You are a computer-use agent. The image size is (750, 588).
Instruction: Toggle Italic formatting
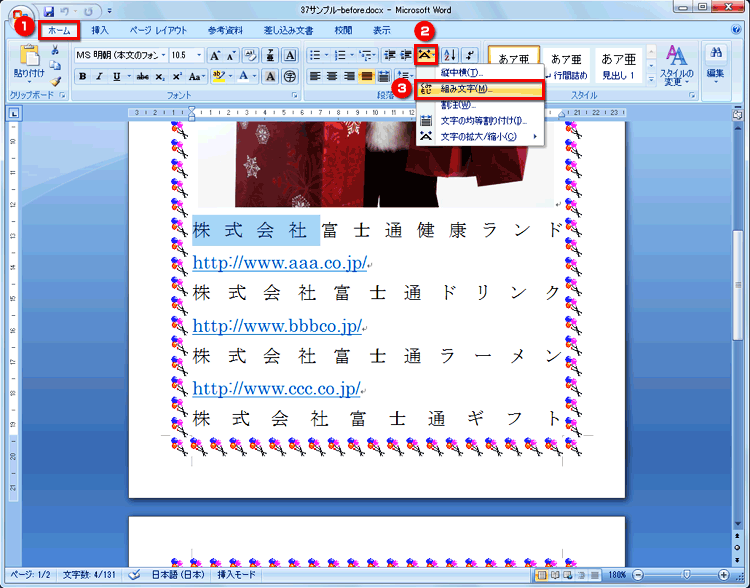99,77
